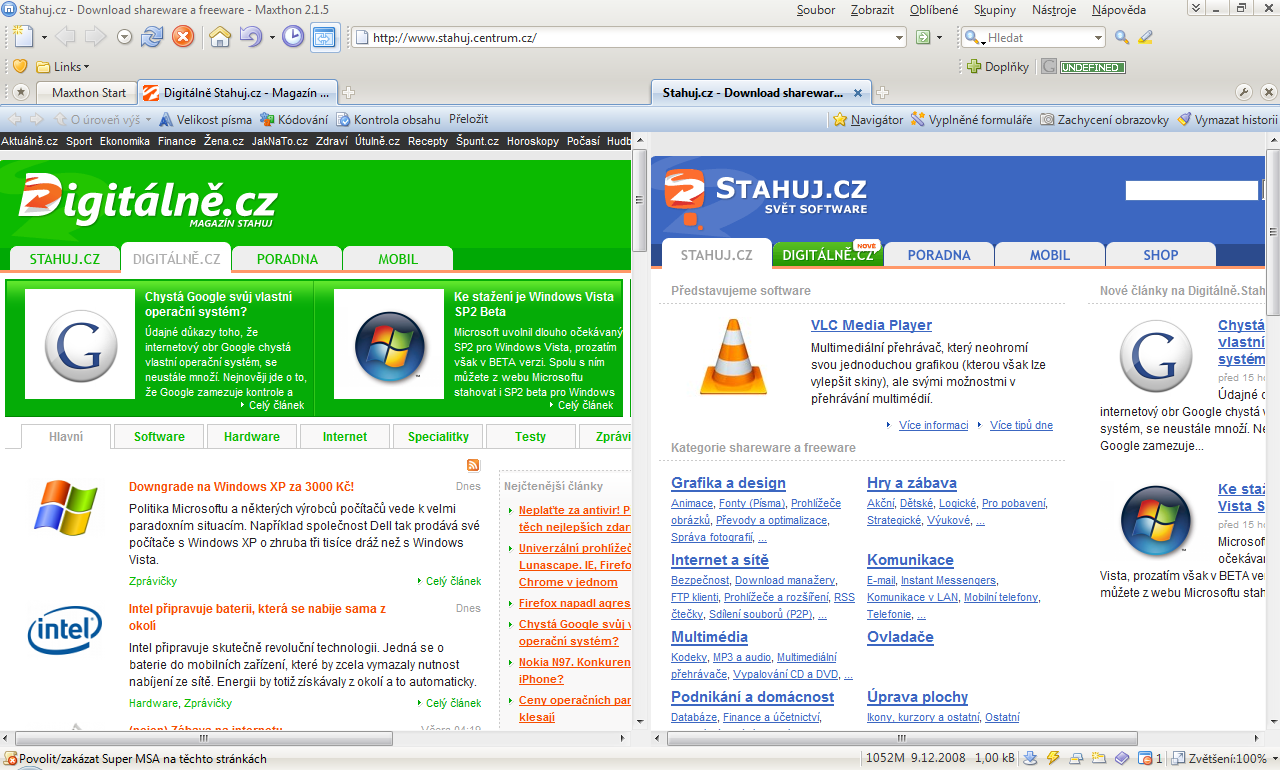Click the 1052M memory status text
1280x770 pixels.
(x=883, y=759)
